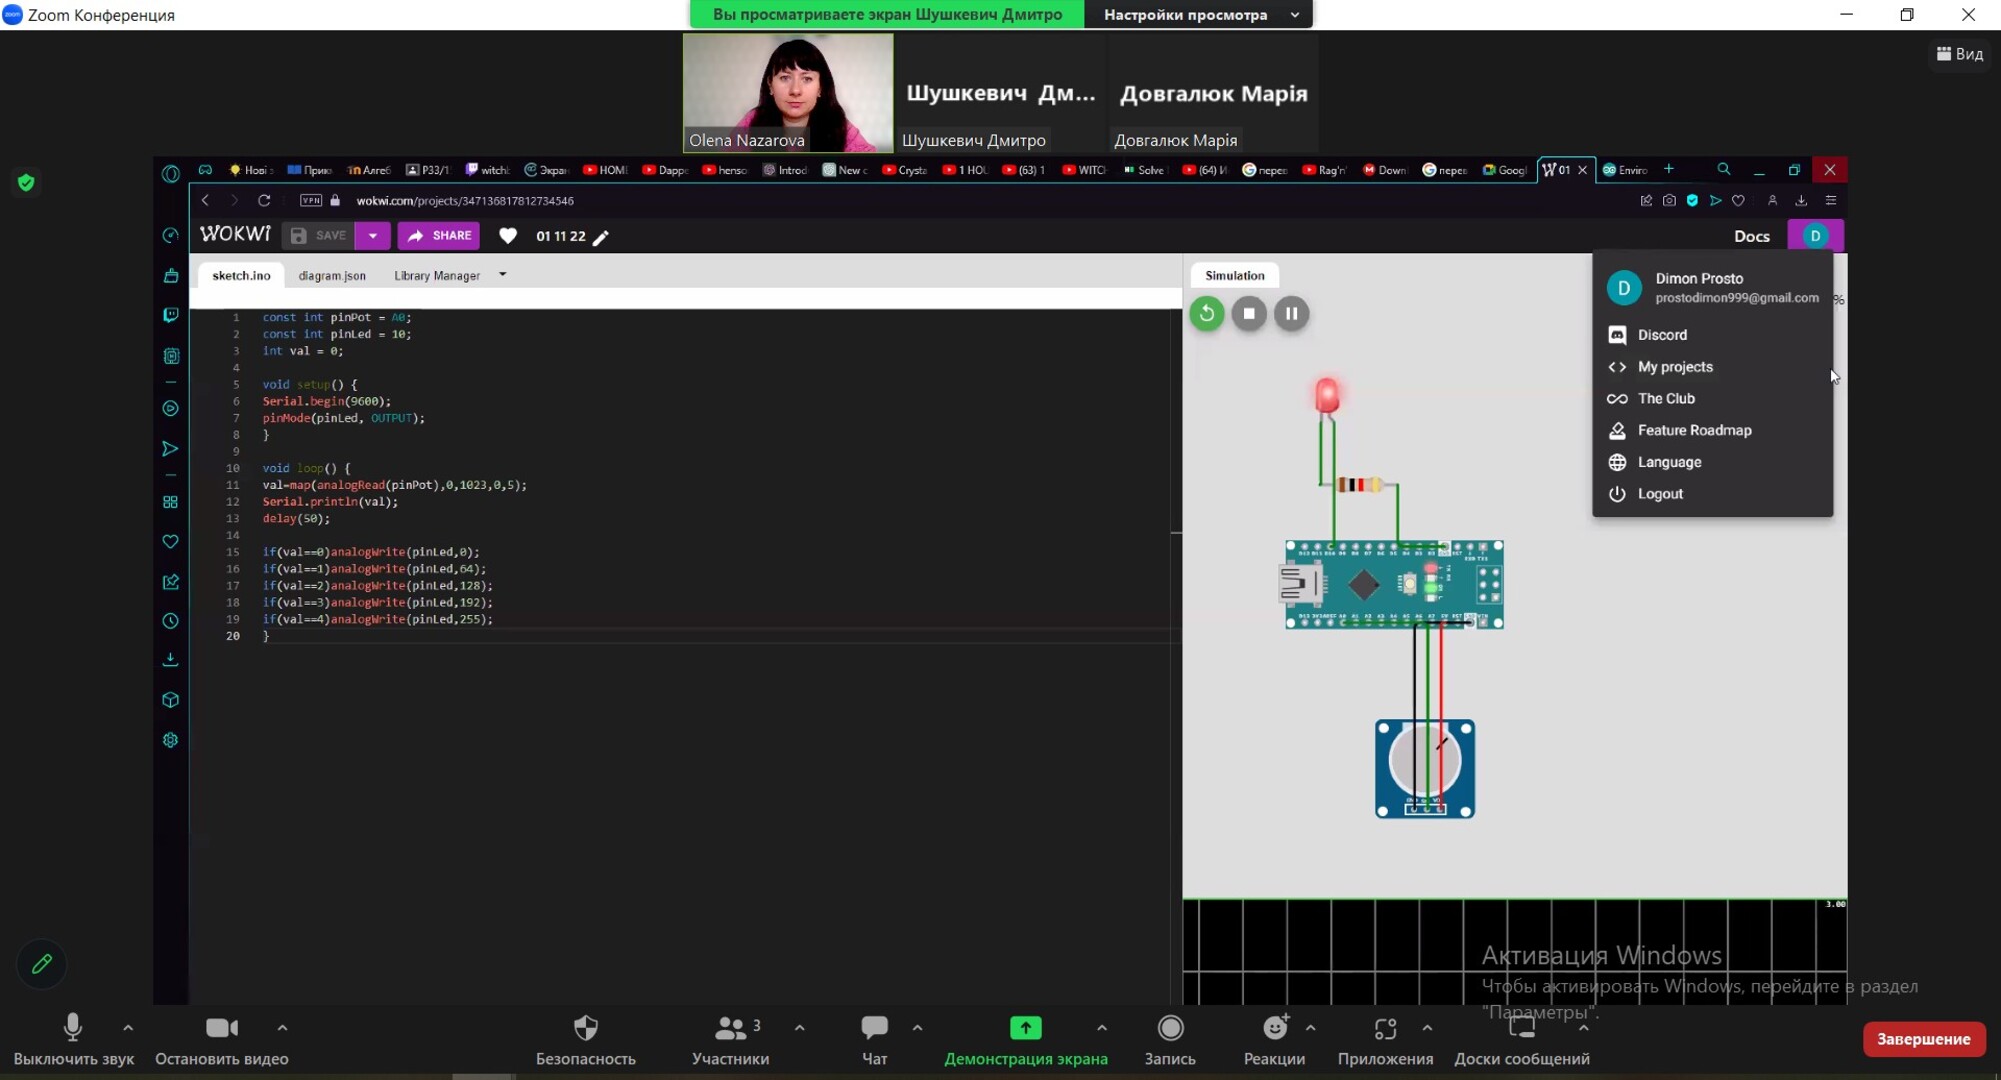Mute microphone in Zoom toolbar
Image resolution: width=2001 pixels, height=1080 pixels.
point(73,1028)
